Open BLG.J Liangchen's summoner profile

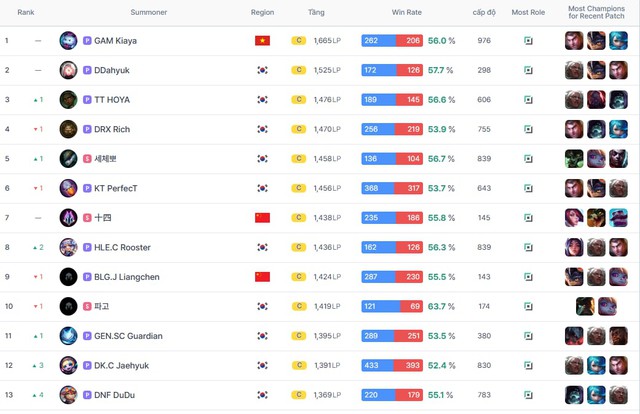pos(129,277)
